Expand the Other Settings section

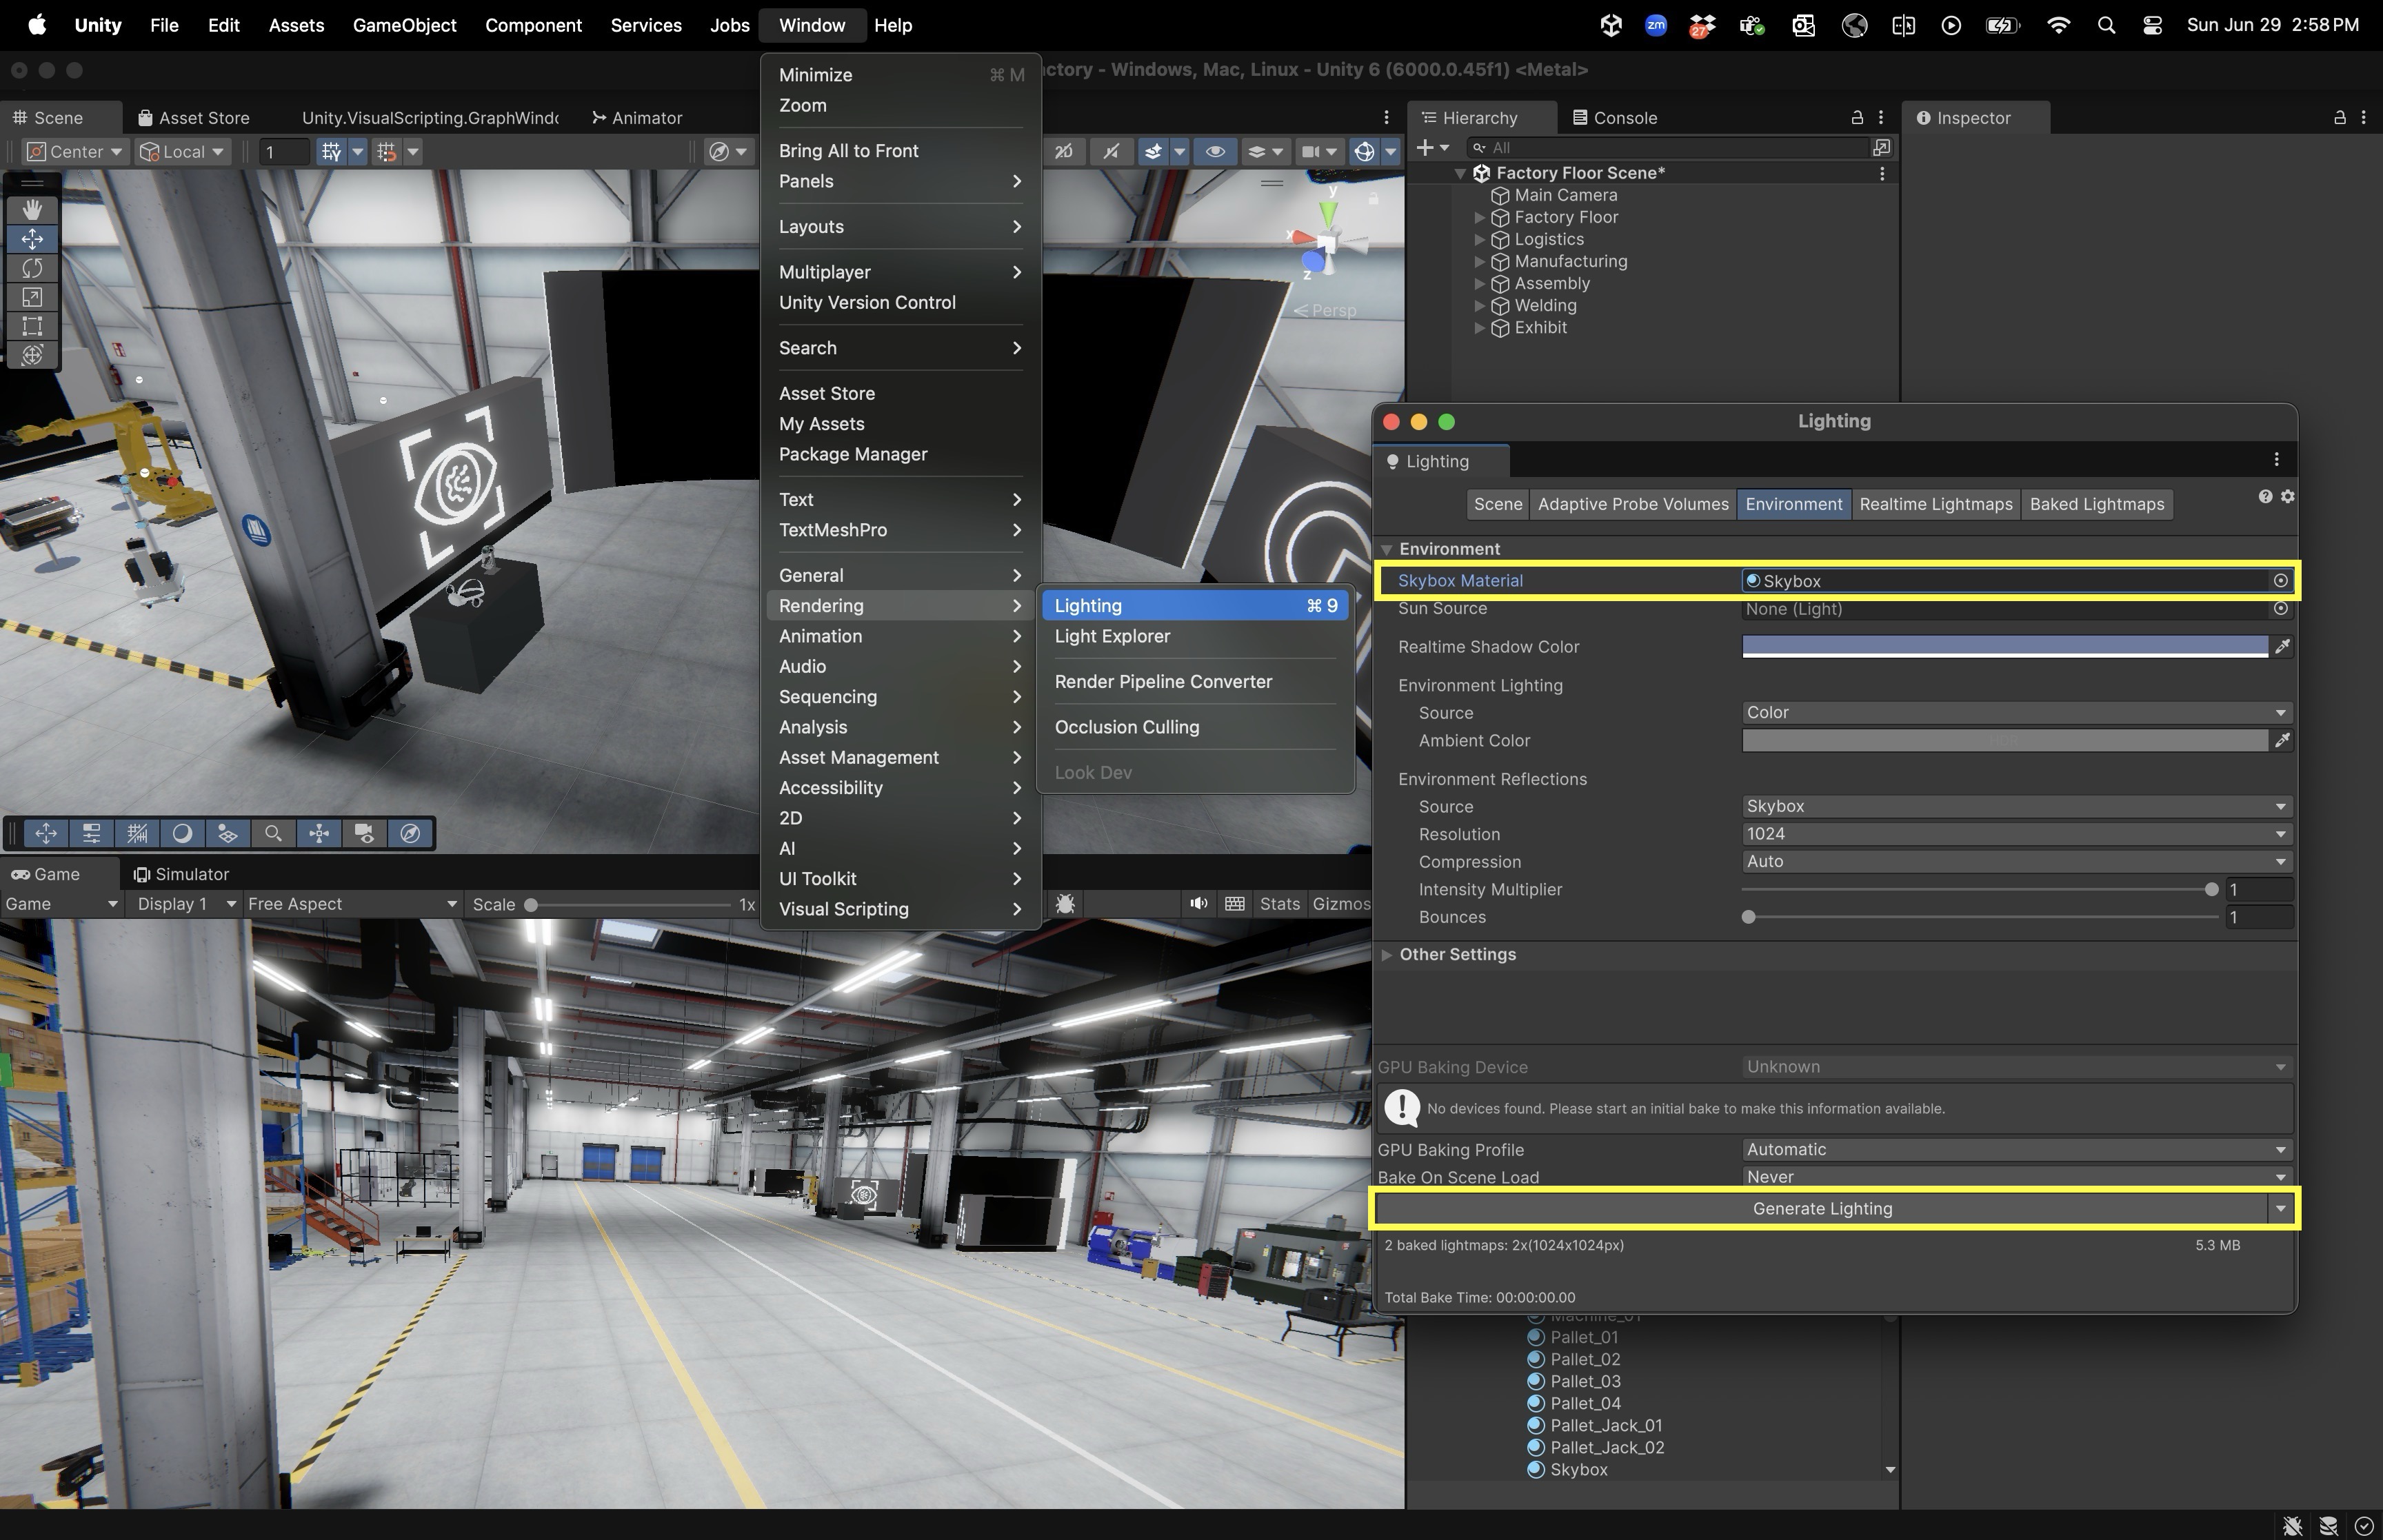(1387, 955)
